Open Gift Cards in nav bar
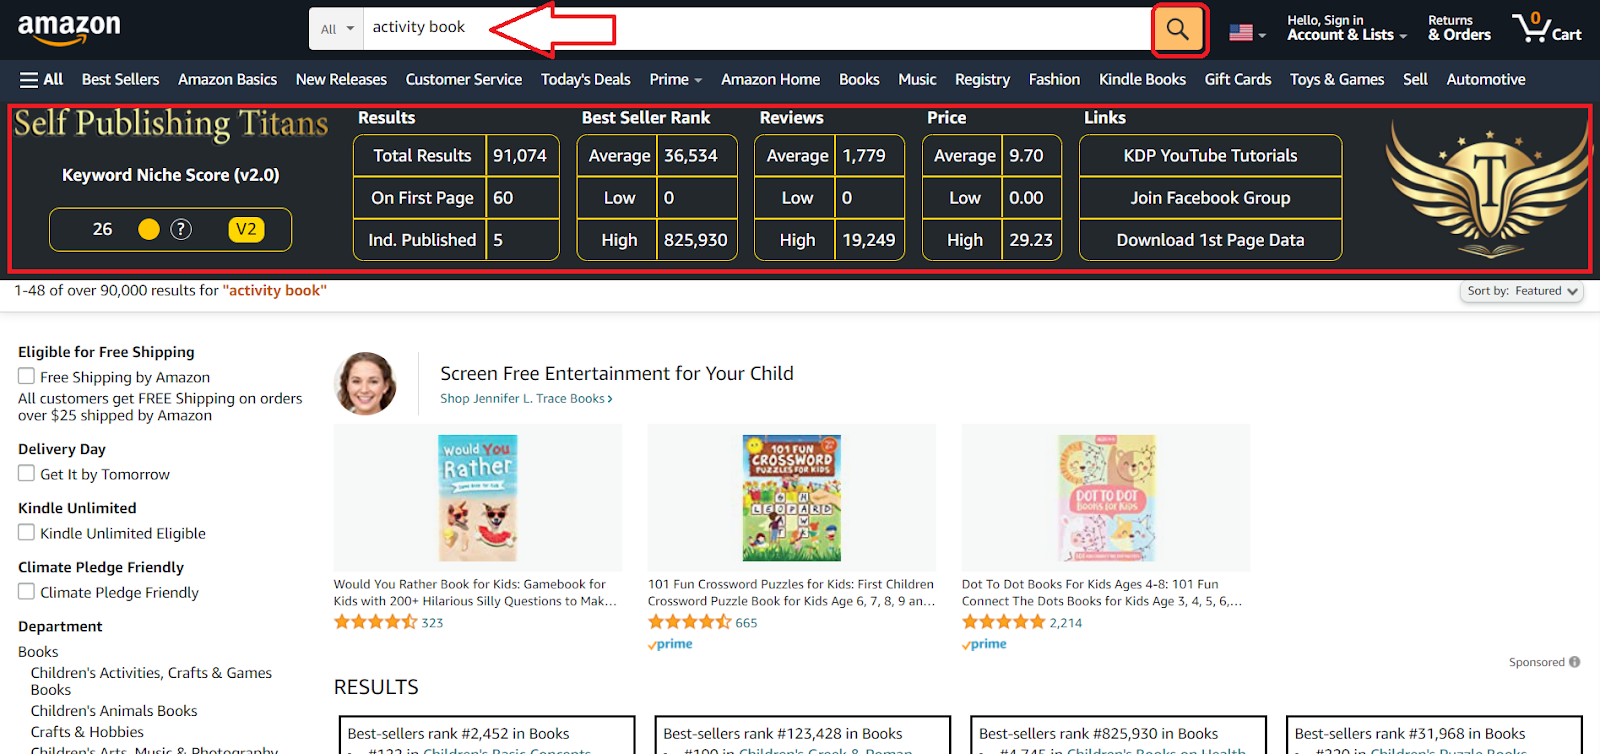 [x=1238, y=79]
